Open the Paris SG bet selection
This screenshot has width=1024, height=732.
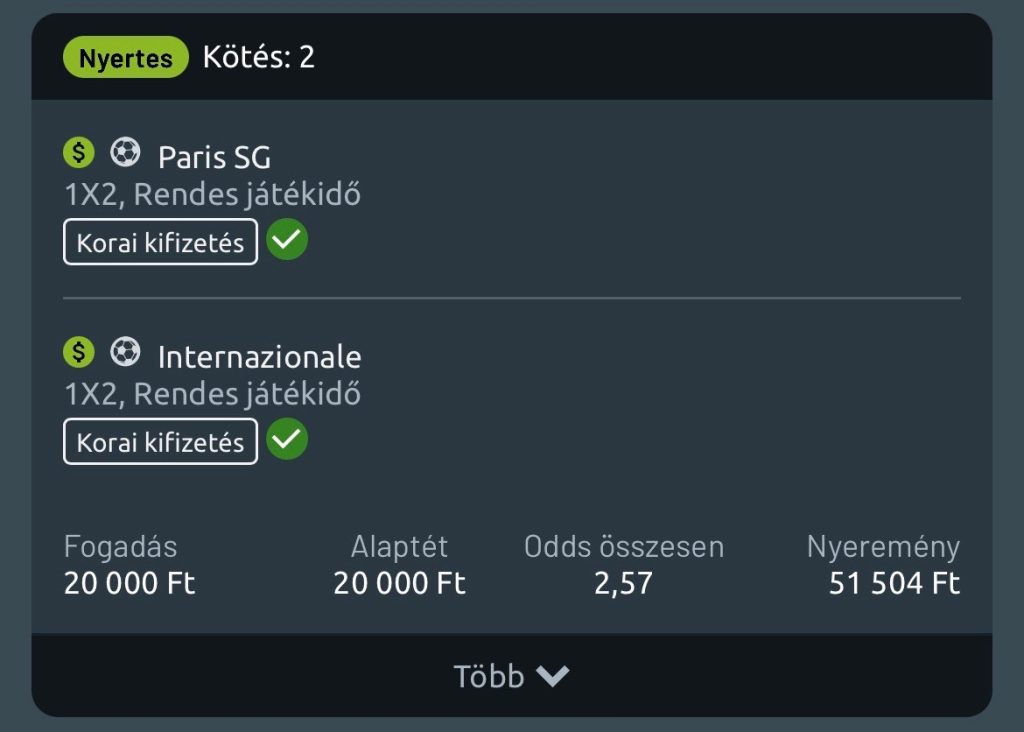tap(214, 157)
